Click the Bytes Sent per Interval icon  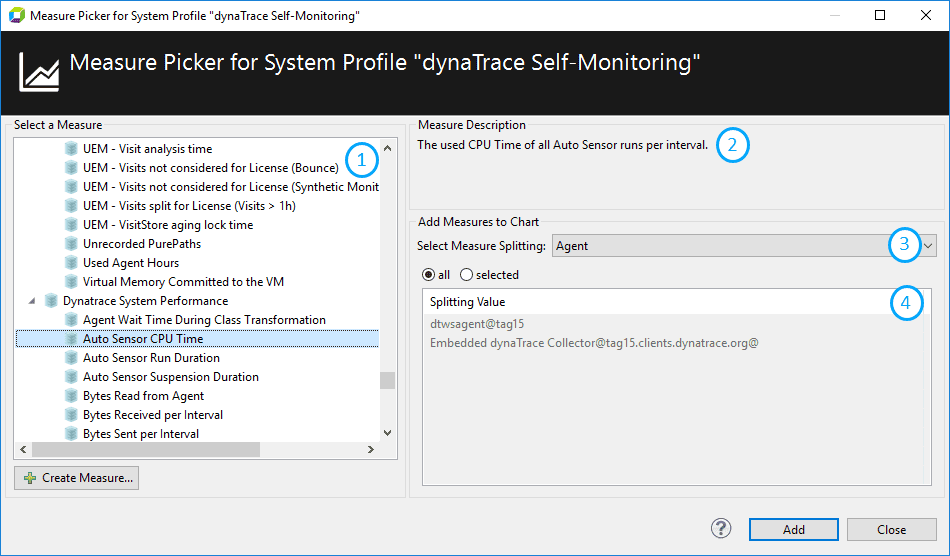[71, 434]
